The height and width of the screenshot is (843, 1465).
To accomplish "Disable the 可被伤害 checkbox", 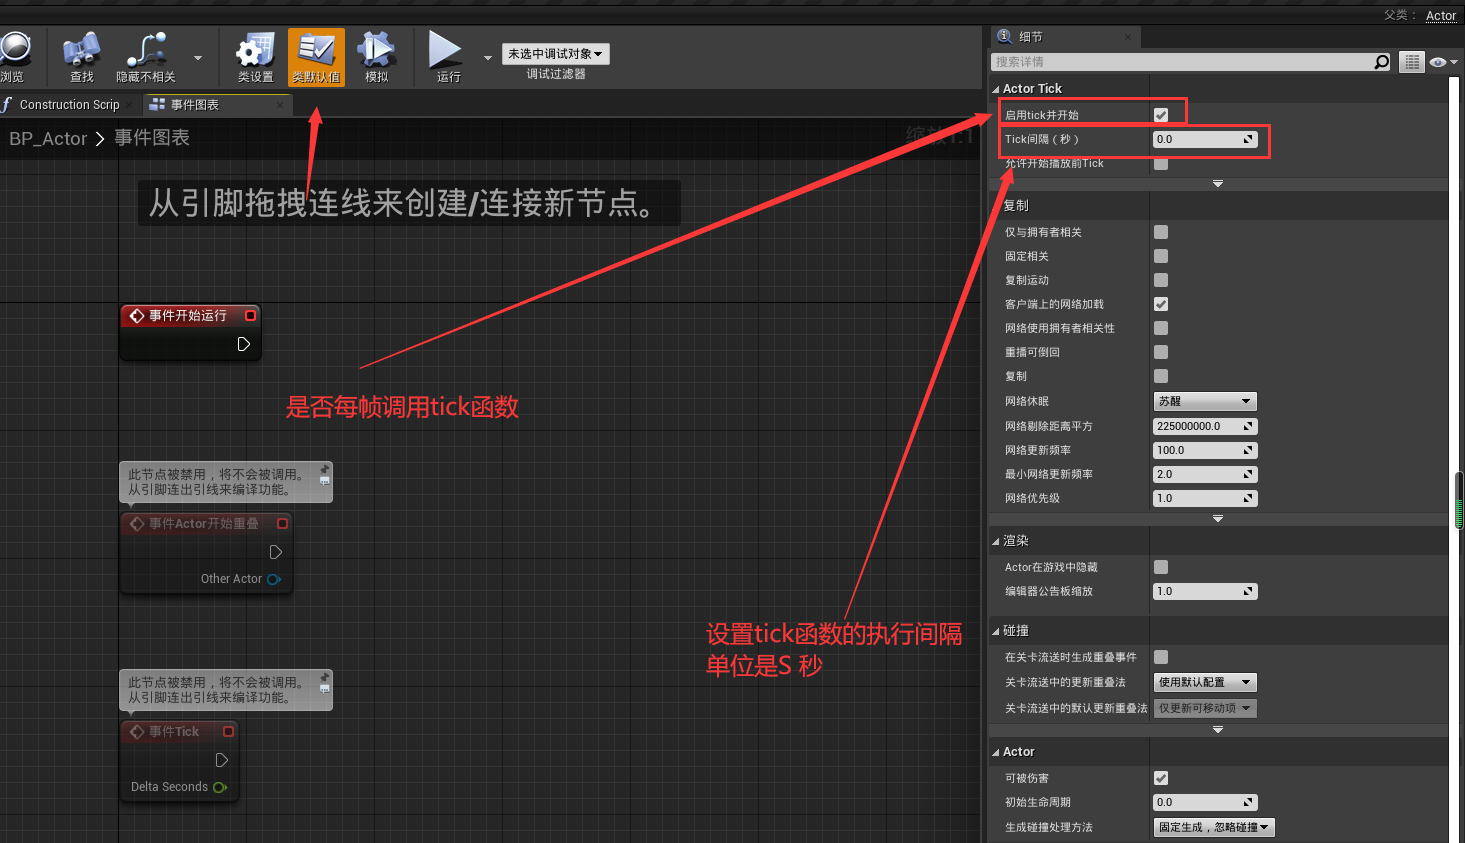I will coord(1161,778).
